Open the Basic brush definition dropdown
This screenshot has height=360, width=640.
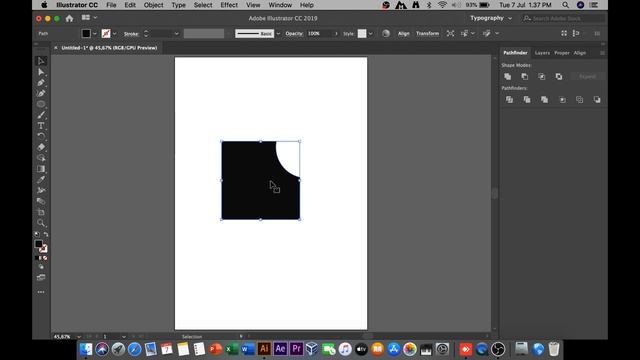tap(278, 33)
